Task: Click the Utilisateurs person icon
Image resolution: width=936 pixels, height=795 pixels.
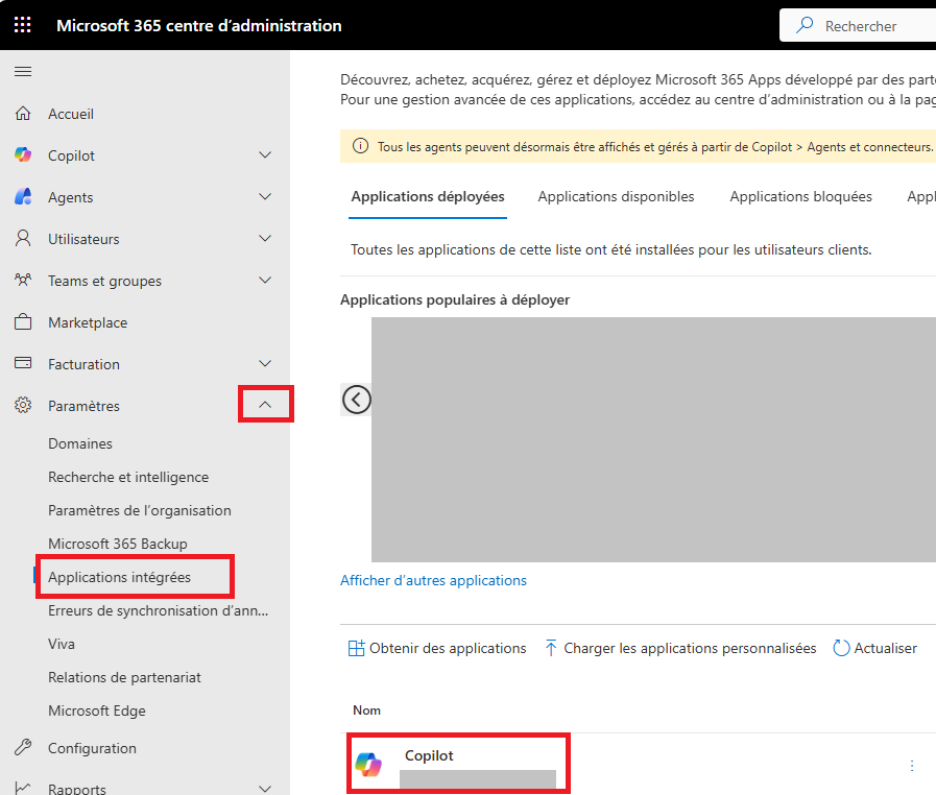Action: pyautogui.click(x=23, y=239)
